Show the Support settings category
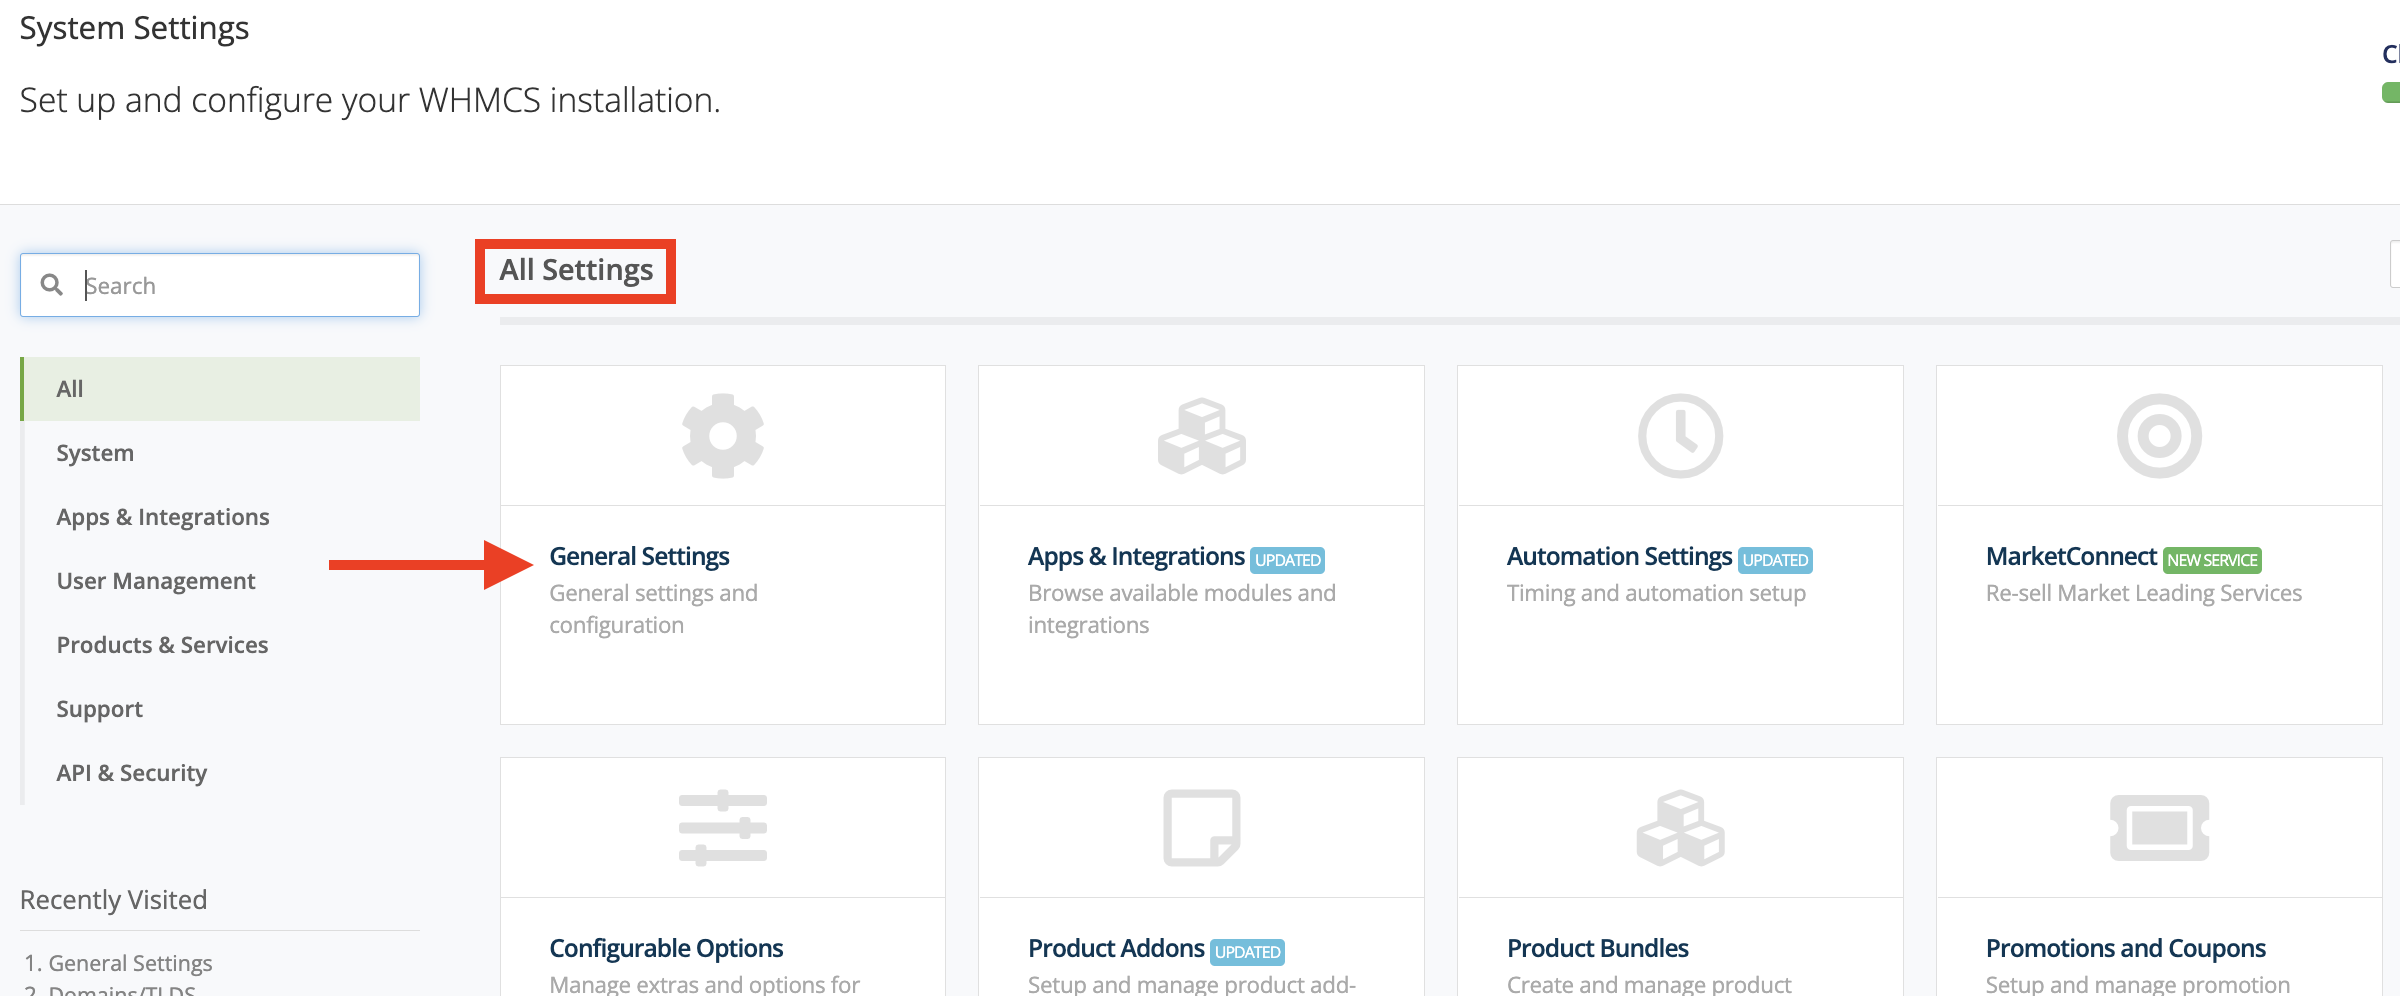Viewport: 2400px width, 996px height. pos(99,709)
